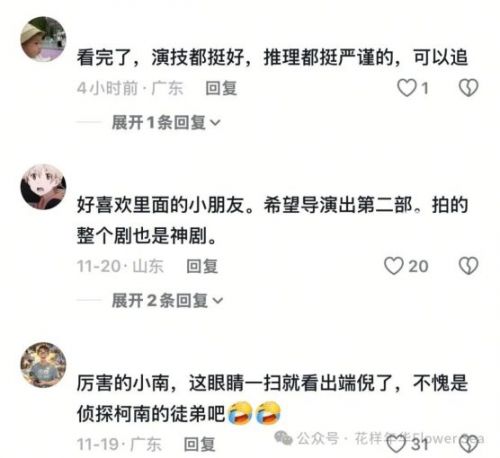
Task: Select the comment text 看完了，演技都挺好
Action: click(160, 57)
